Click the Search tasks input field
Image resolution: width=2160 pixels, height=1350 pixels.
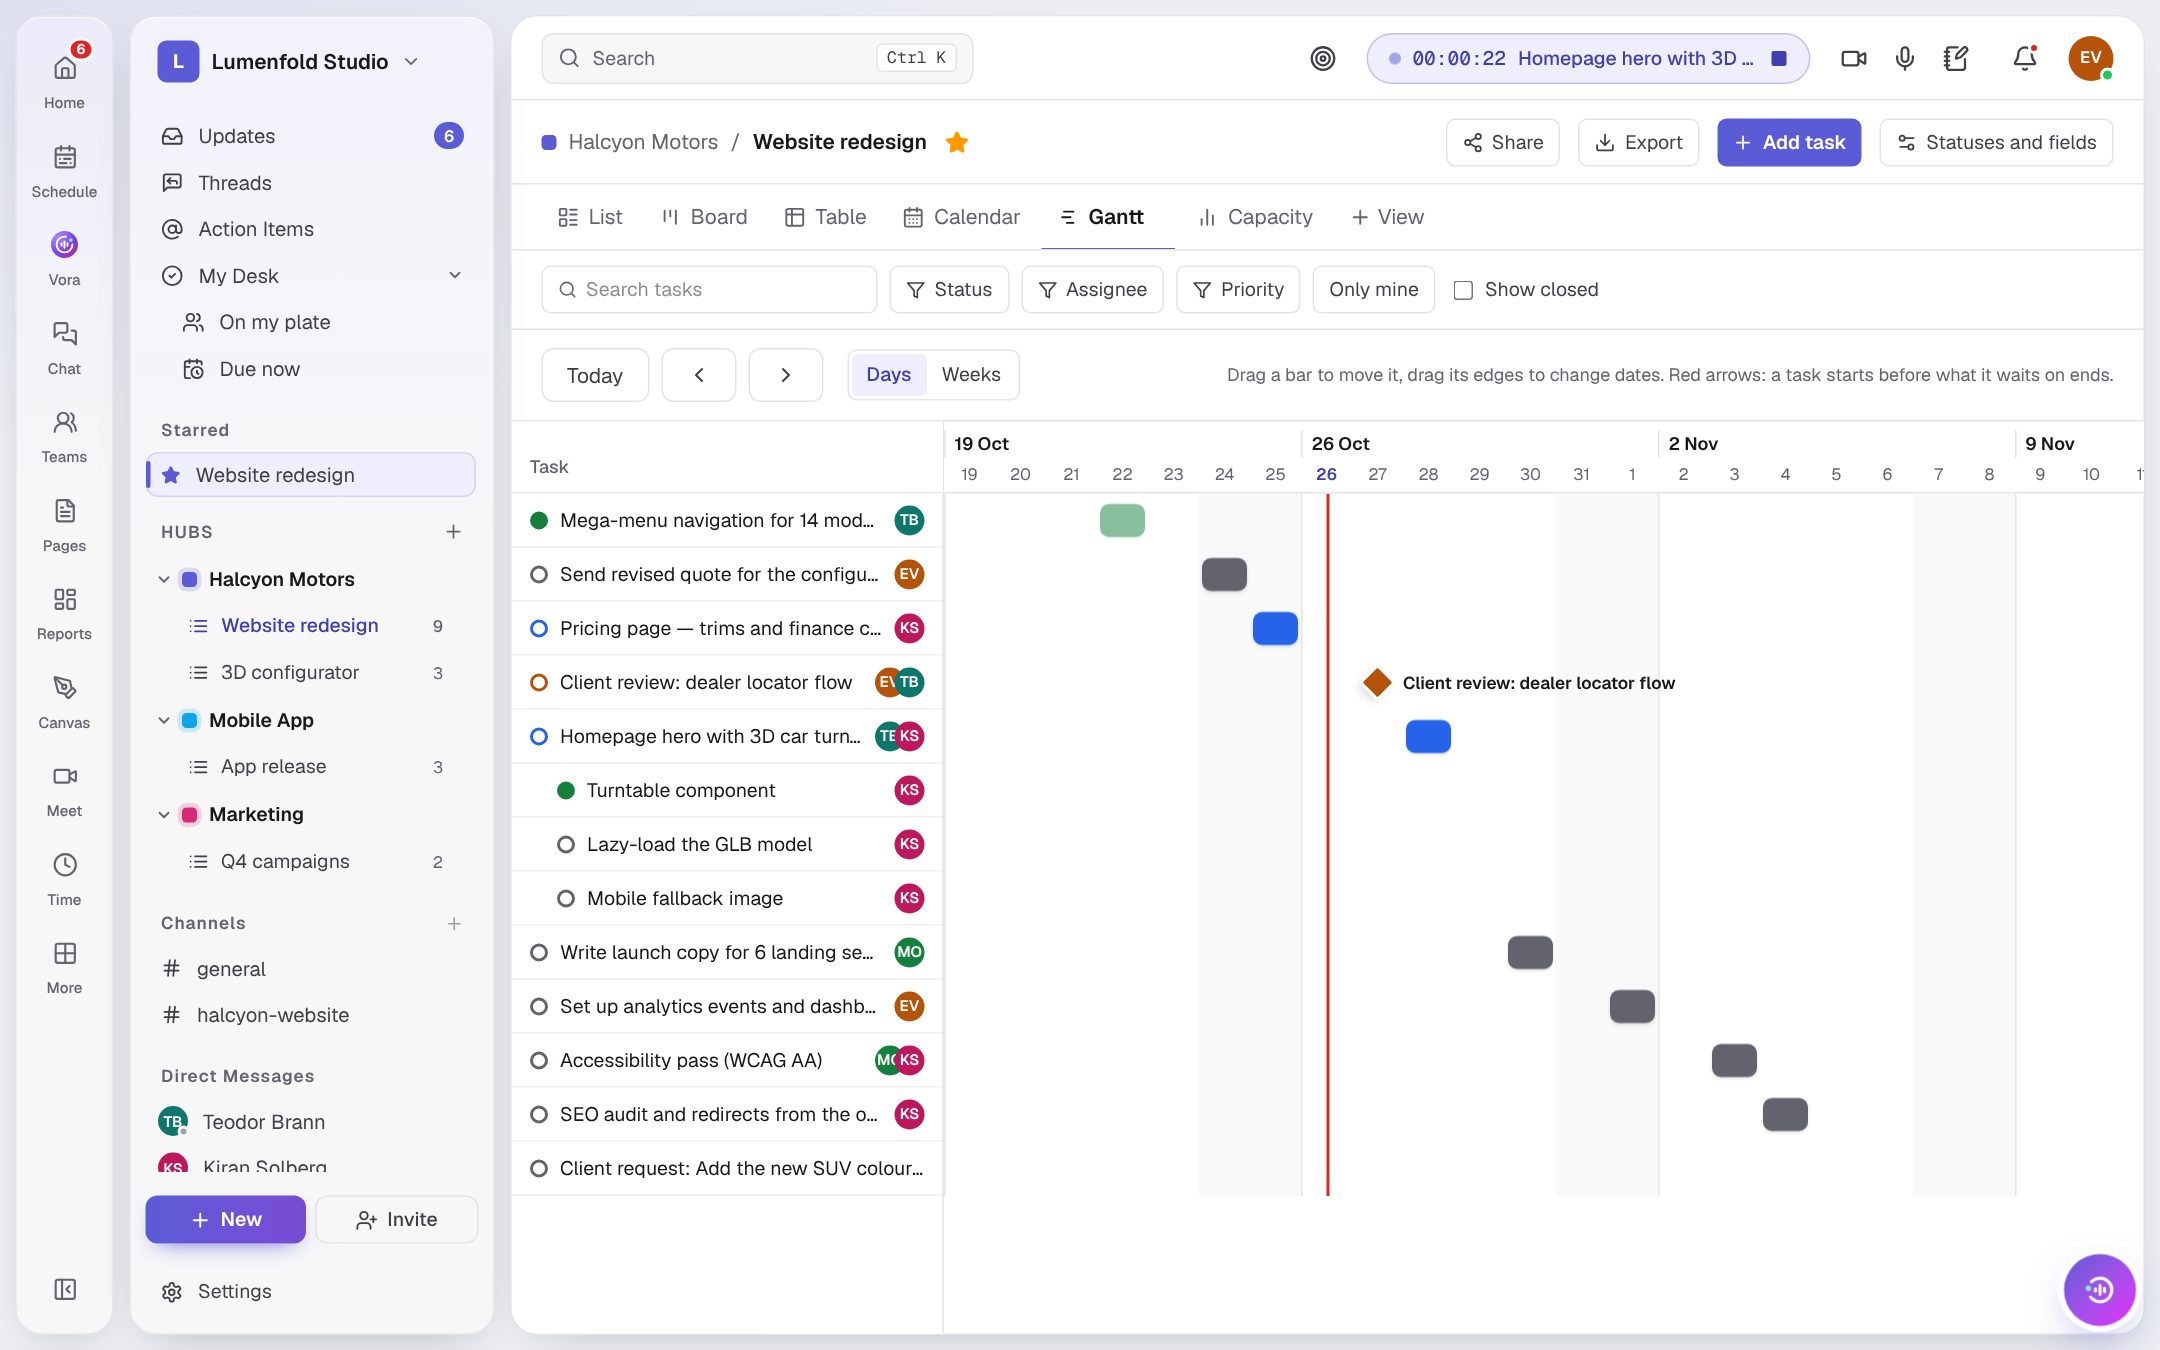tap(709, 289)
